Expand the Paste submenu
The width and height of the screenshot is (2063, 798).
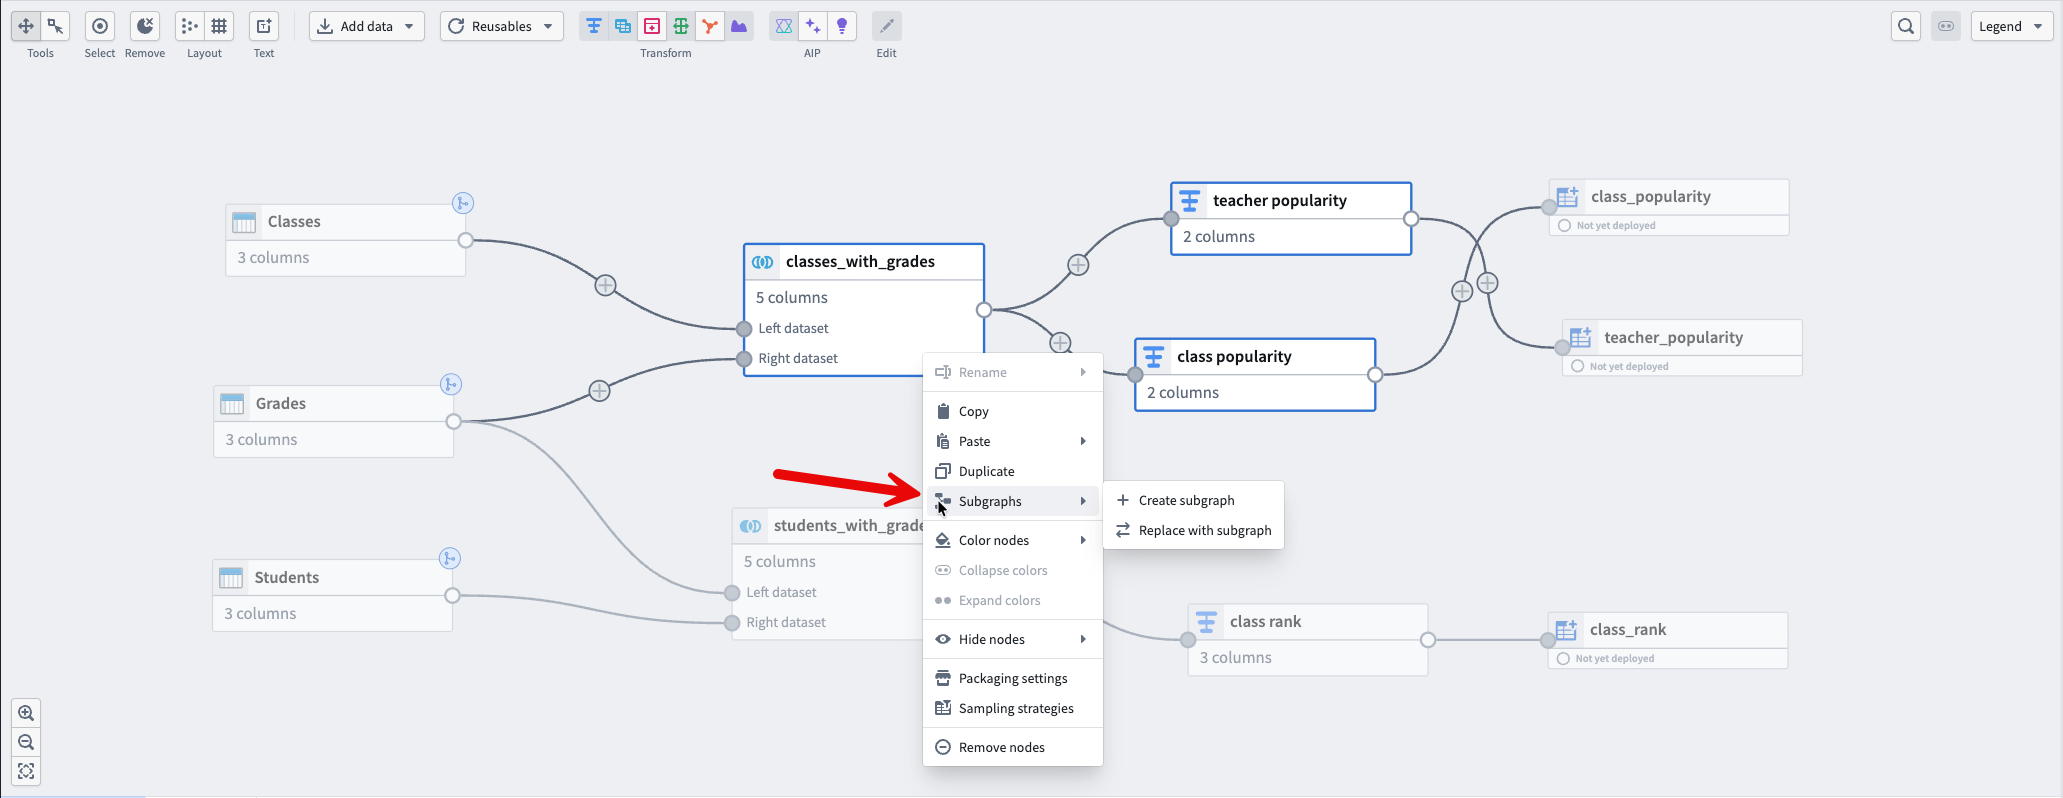click(1013, 441)
